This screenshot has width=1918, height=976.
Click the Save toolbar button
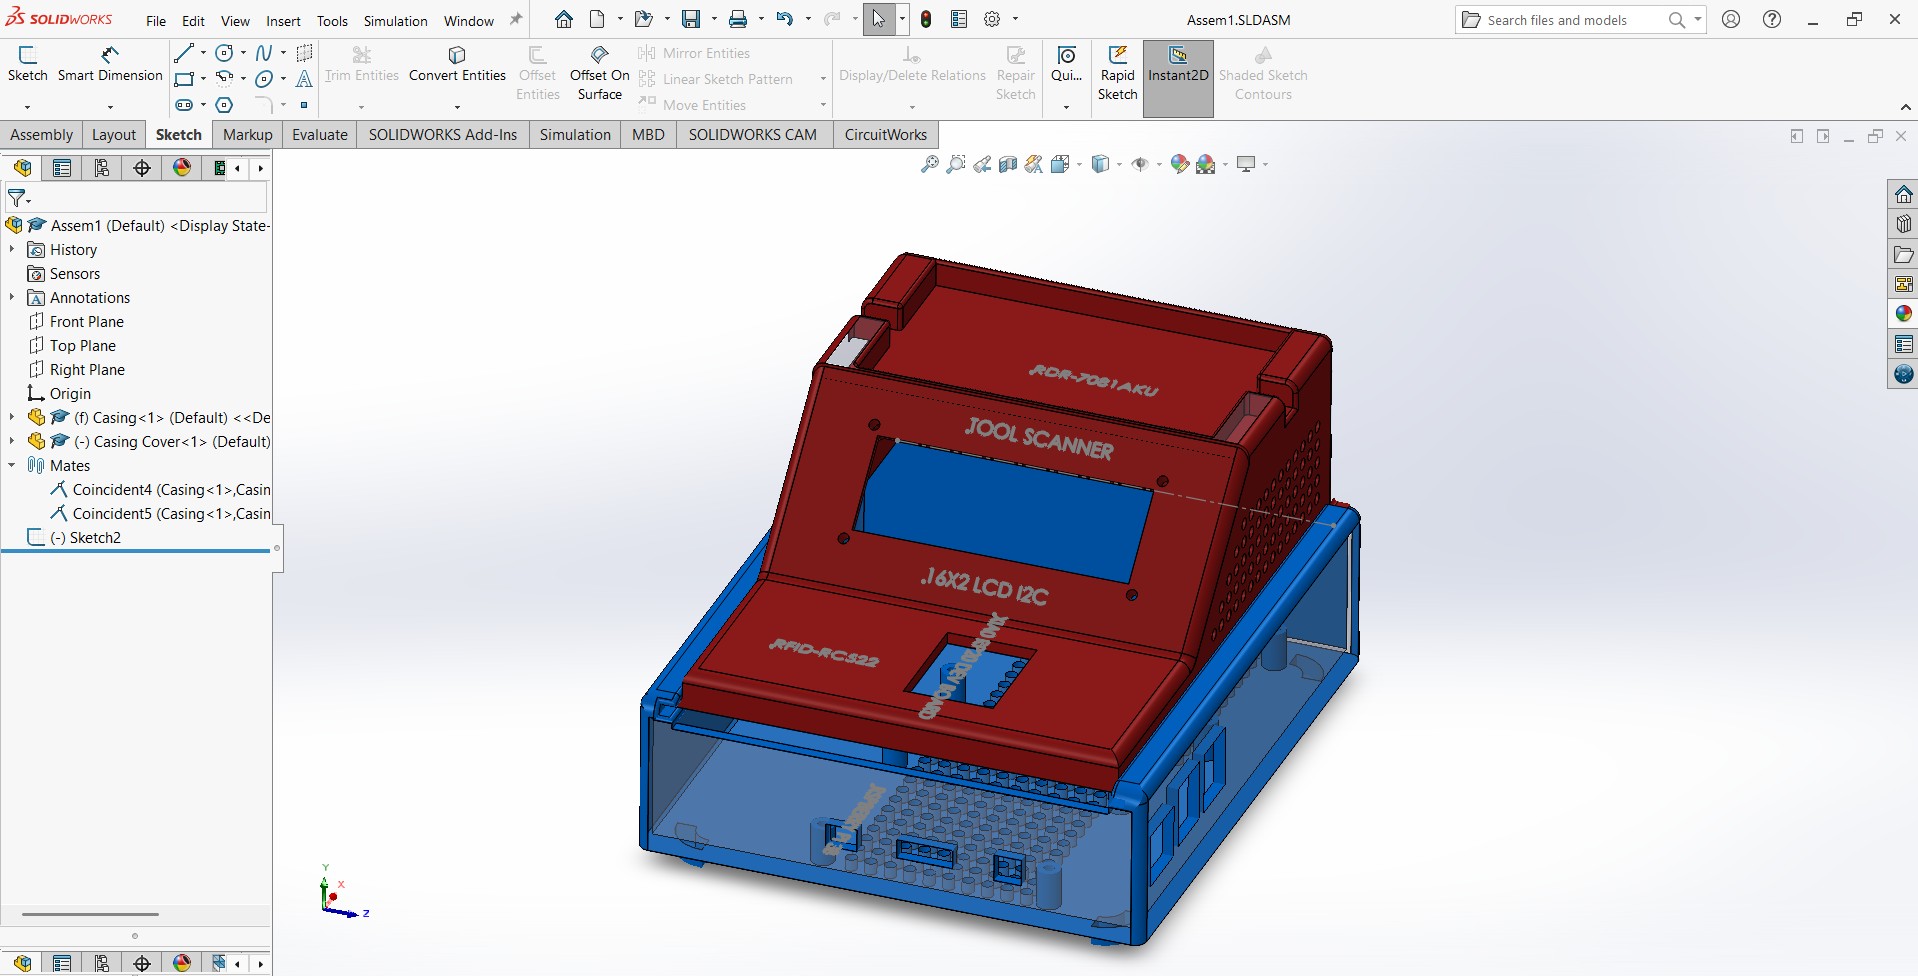click(x=691, y=19)
